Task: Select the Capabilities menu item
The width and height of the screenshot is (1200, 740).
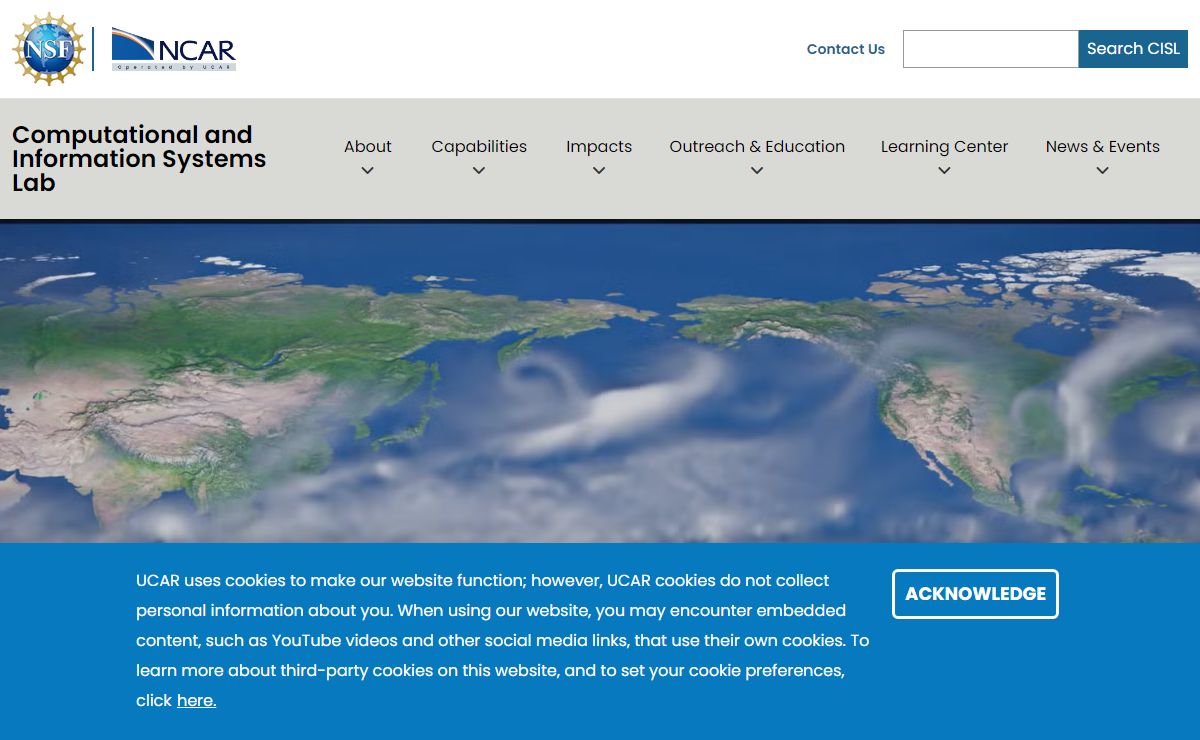Action: tap(479, 146)
